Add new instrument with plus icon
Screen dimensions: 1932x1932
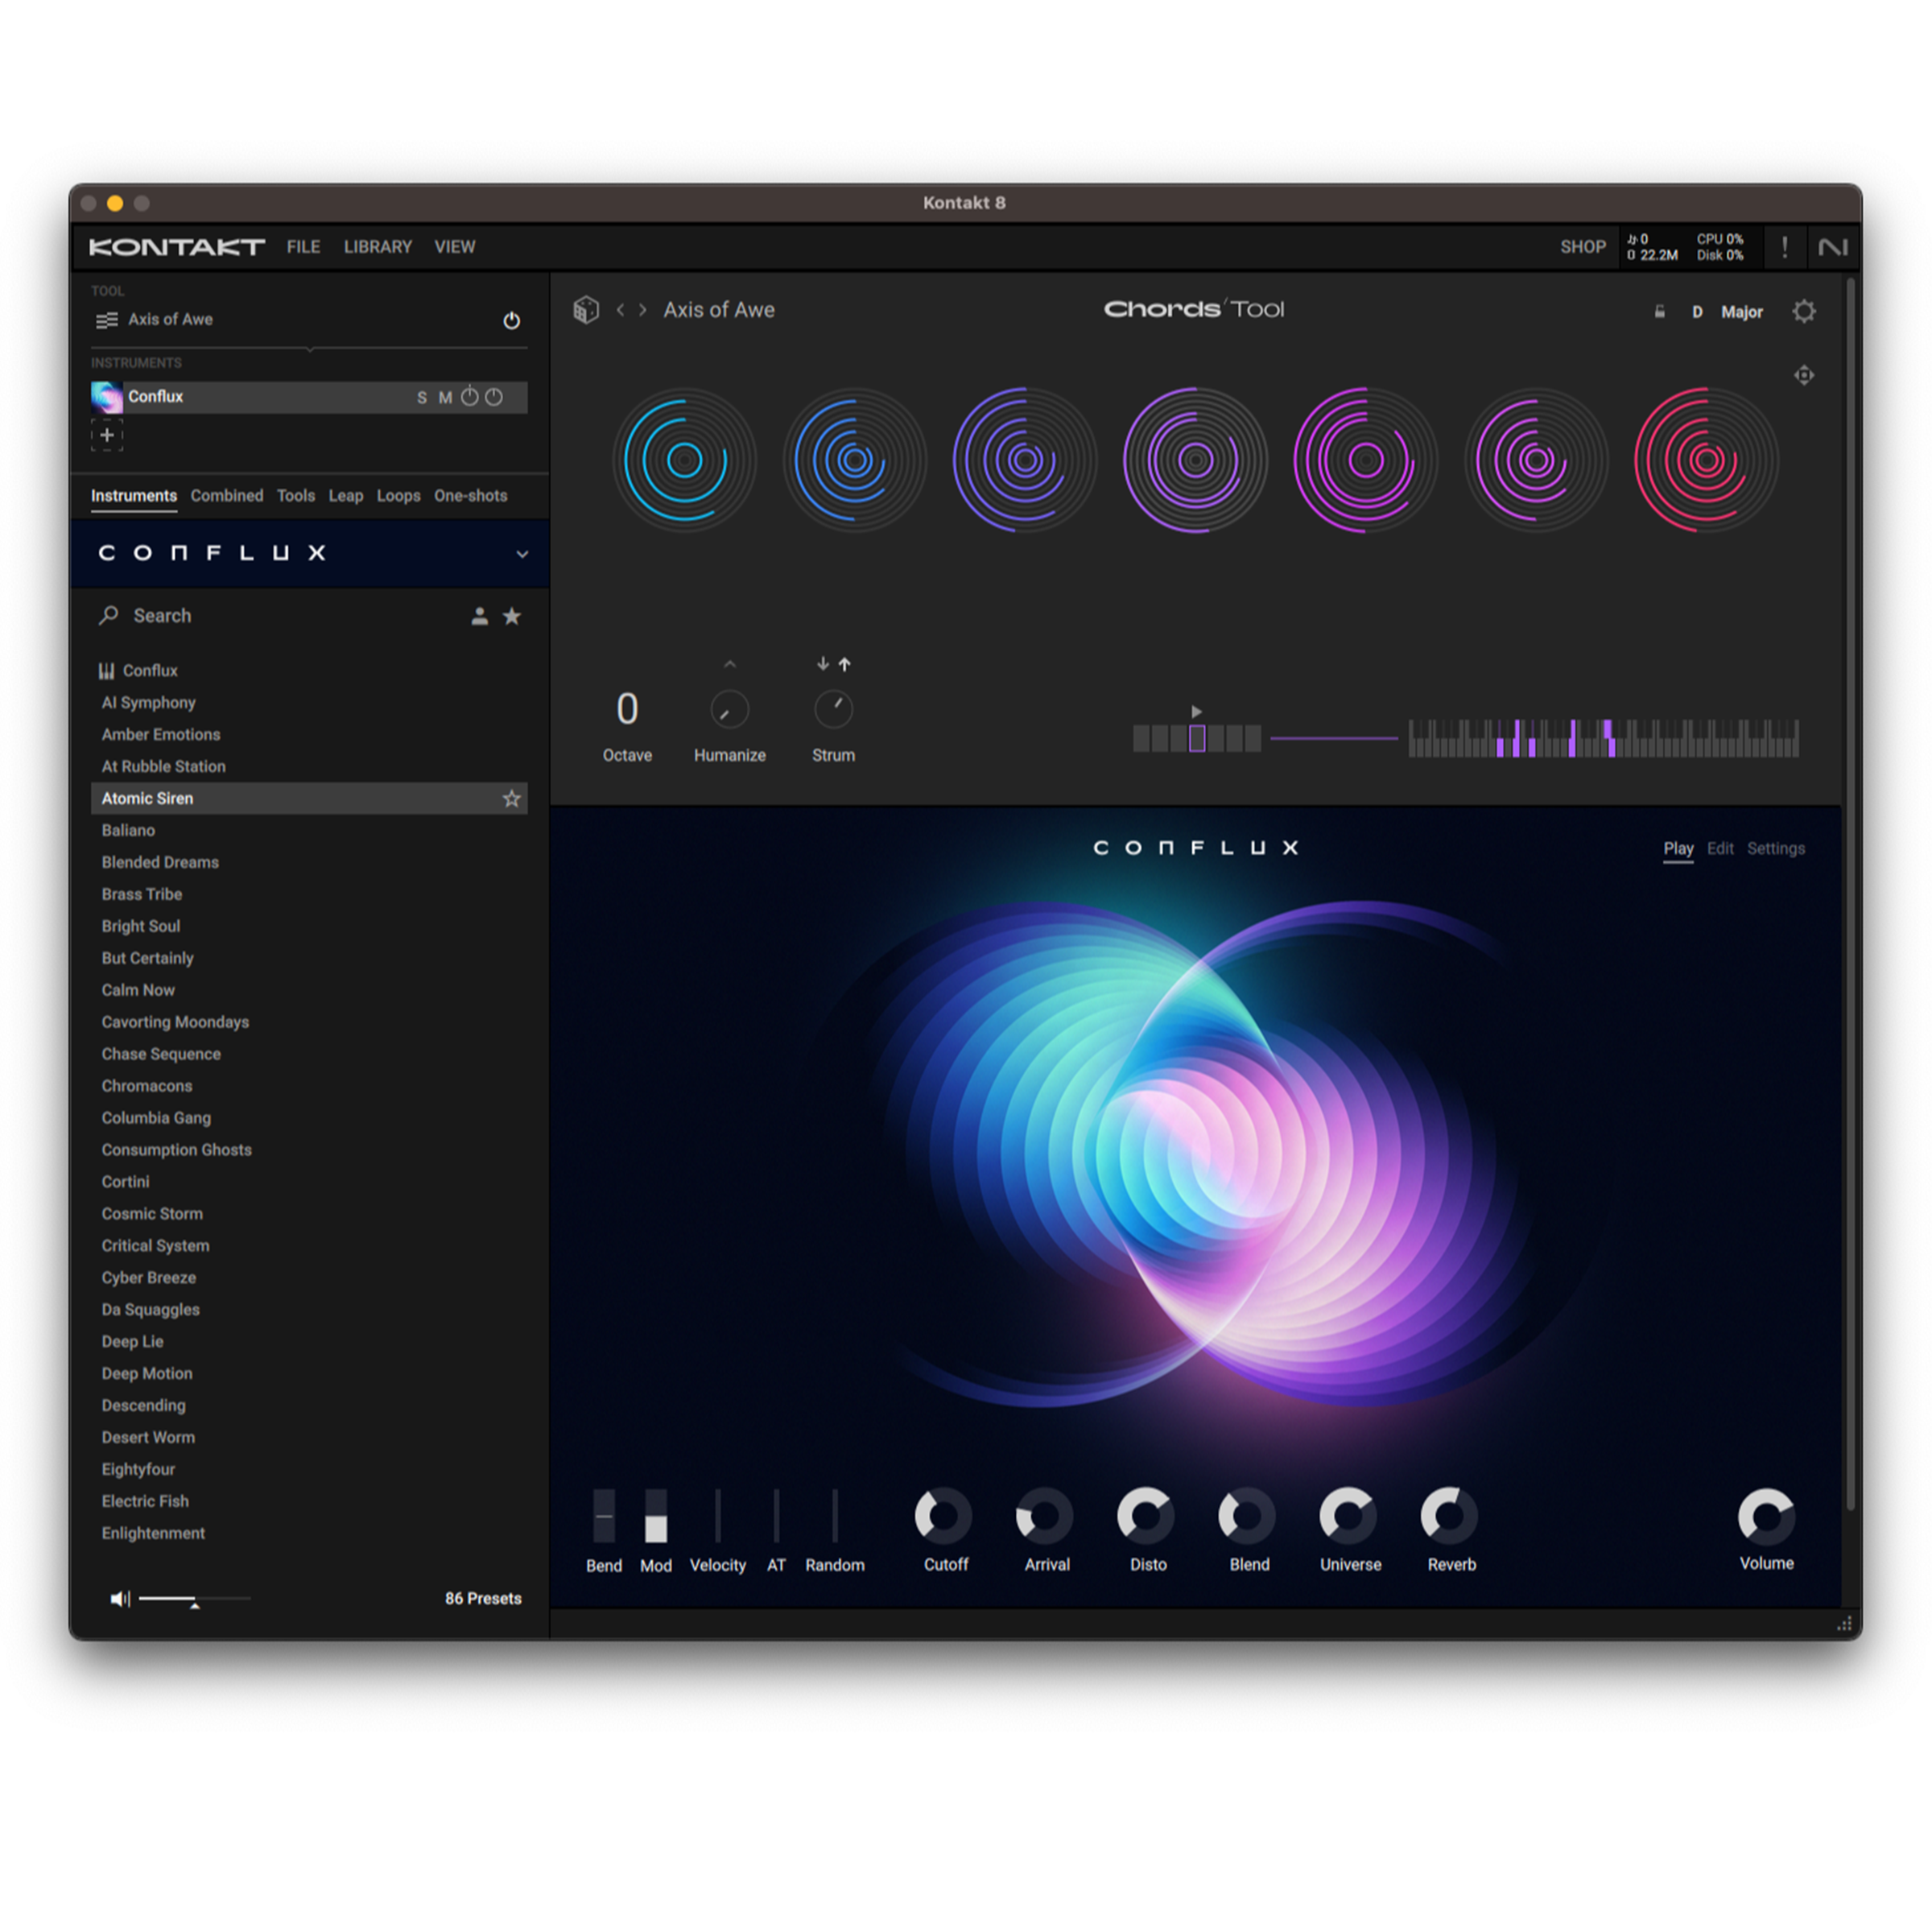[107, 436]
